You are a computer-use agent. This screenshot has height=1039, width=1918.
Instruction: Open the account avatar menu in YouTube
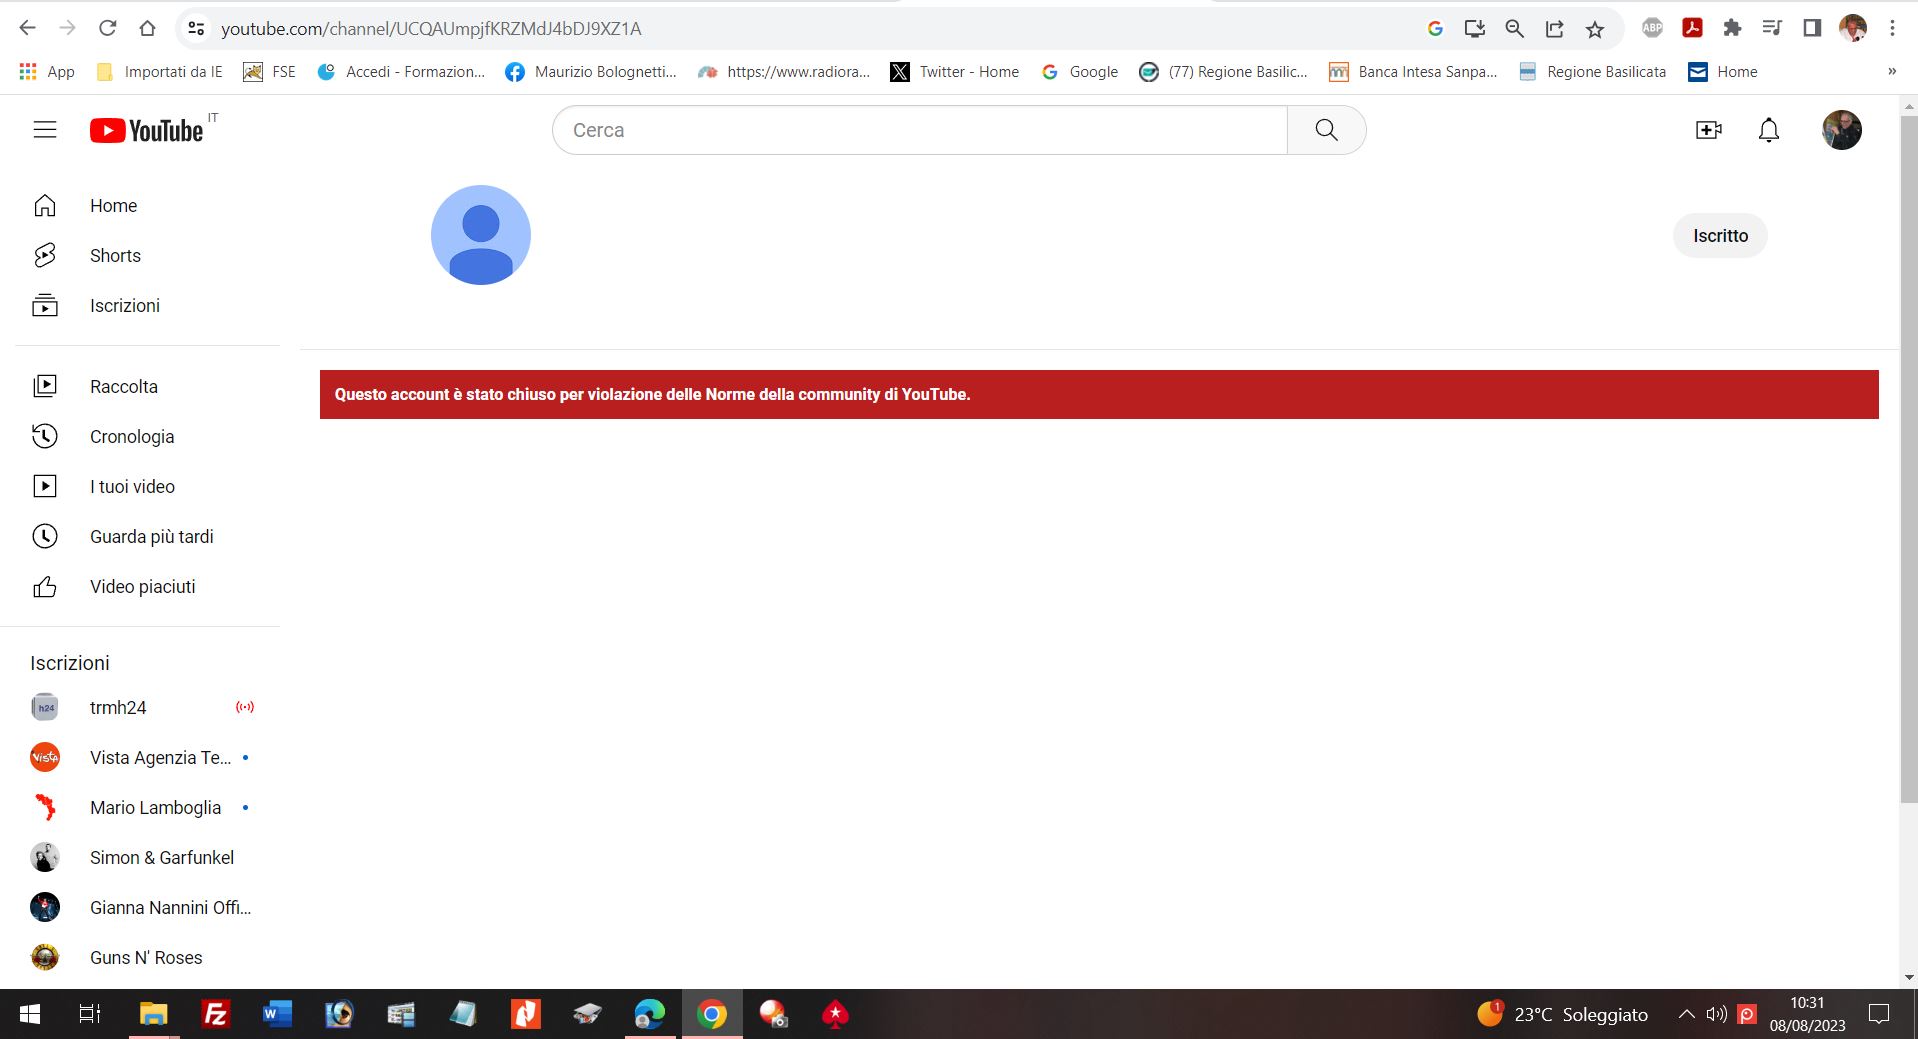1841,130
